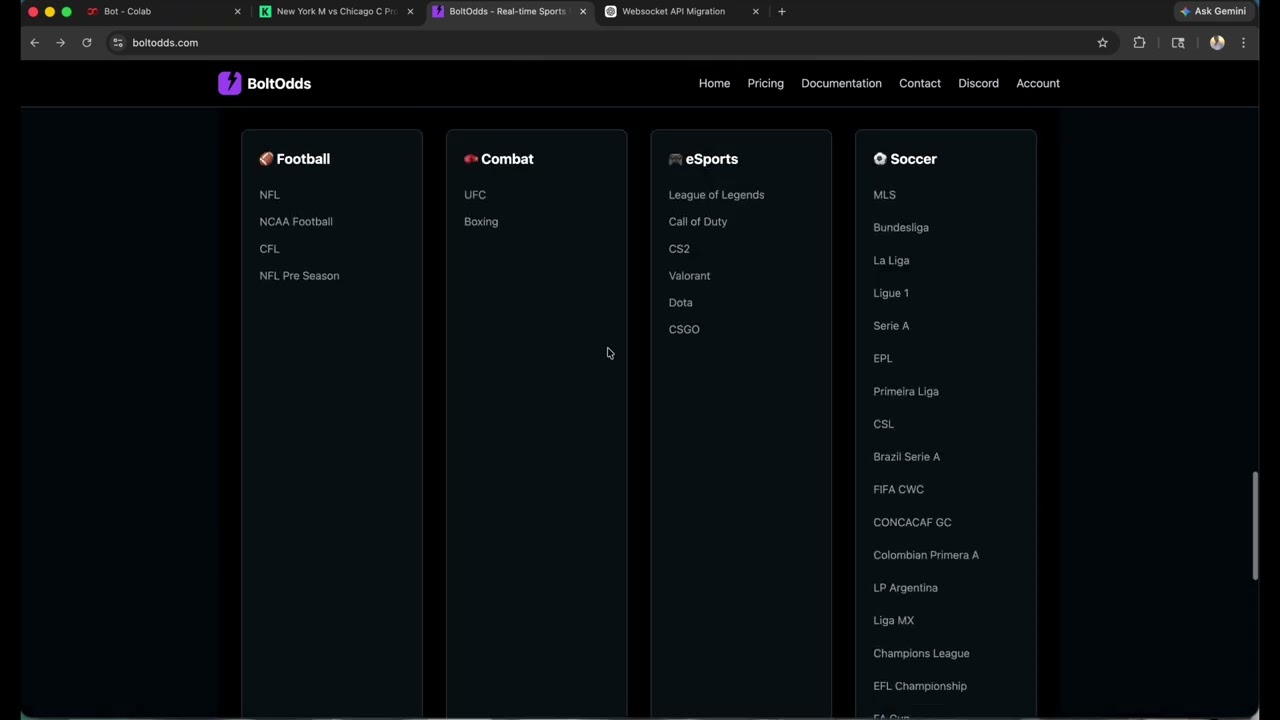Screen dimensions: 1280x720
Task: Go to the Contact page
Action: (x=919, y=83)
